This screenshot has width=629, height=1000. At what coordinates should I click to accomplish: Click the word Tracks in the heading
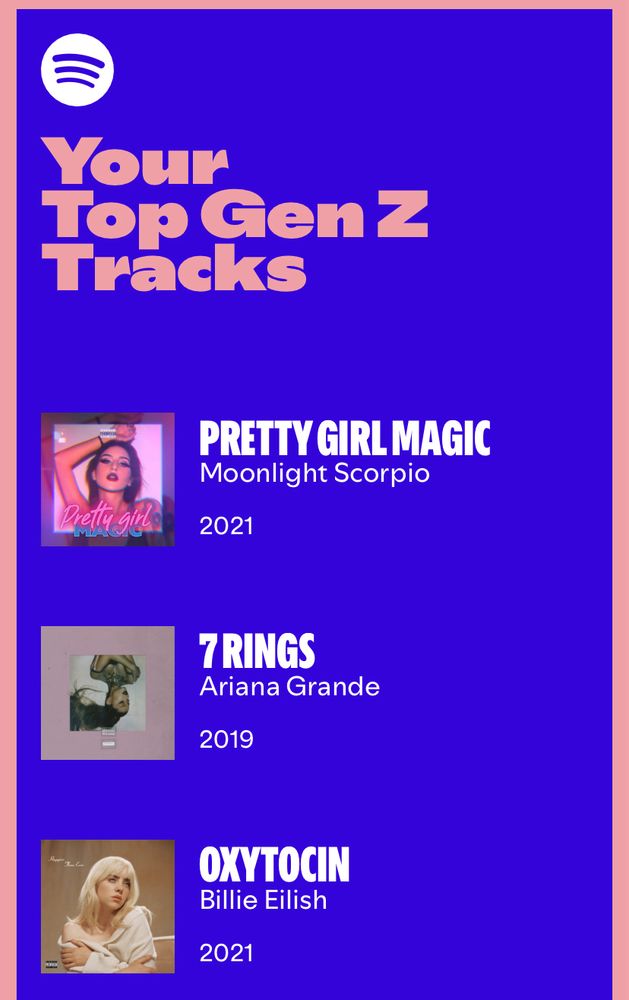tap(174, 267)
